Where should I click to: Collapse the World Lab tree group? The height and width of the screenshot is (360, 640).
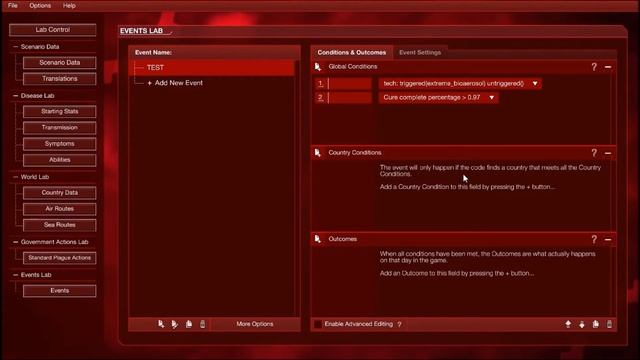16,177
